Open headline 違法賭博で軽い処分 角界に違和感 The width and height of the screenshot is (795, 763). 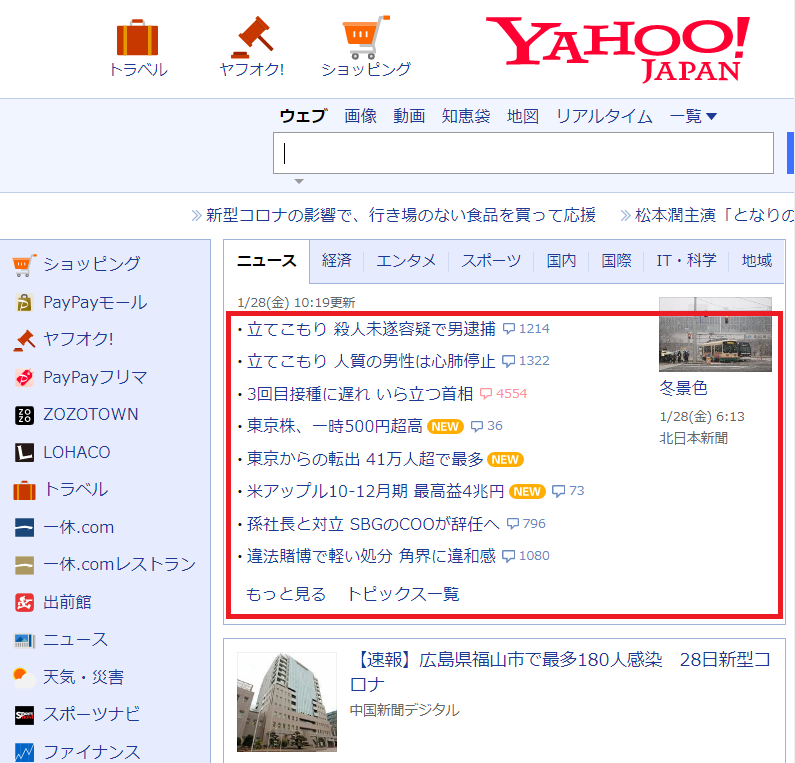[x=371, y=556]
